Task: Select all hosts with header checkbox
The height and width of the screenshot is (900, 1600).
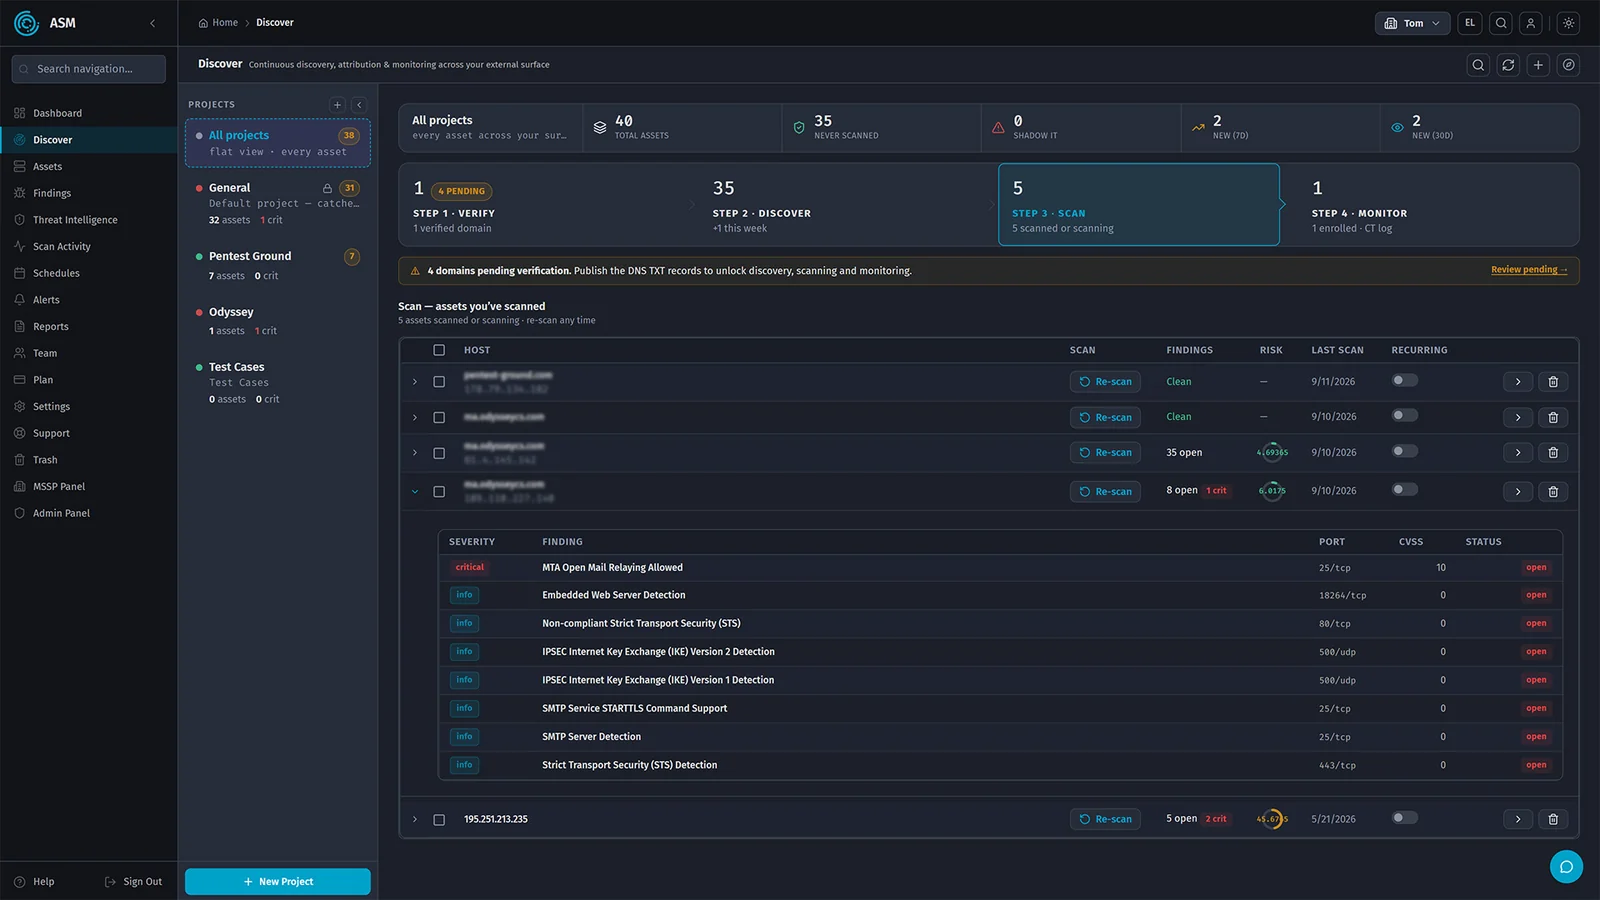Action: [439, 350]
